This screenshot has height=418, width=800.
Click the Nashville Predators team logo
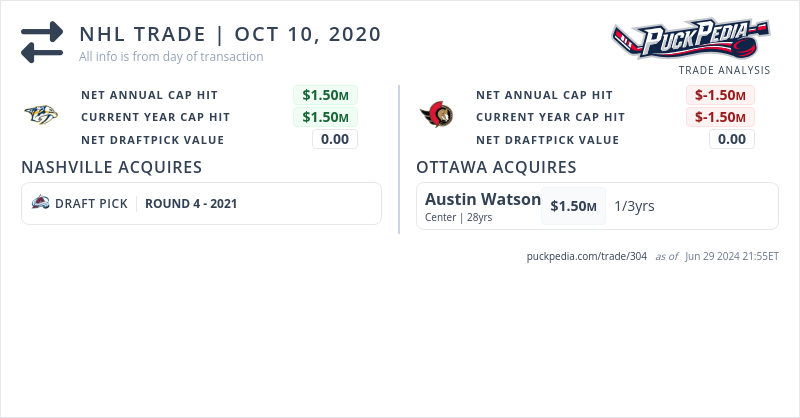point(41,116)
